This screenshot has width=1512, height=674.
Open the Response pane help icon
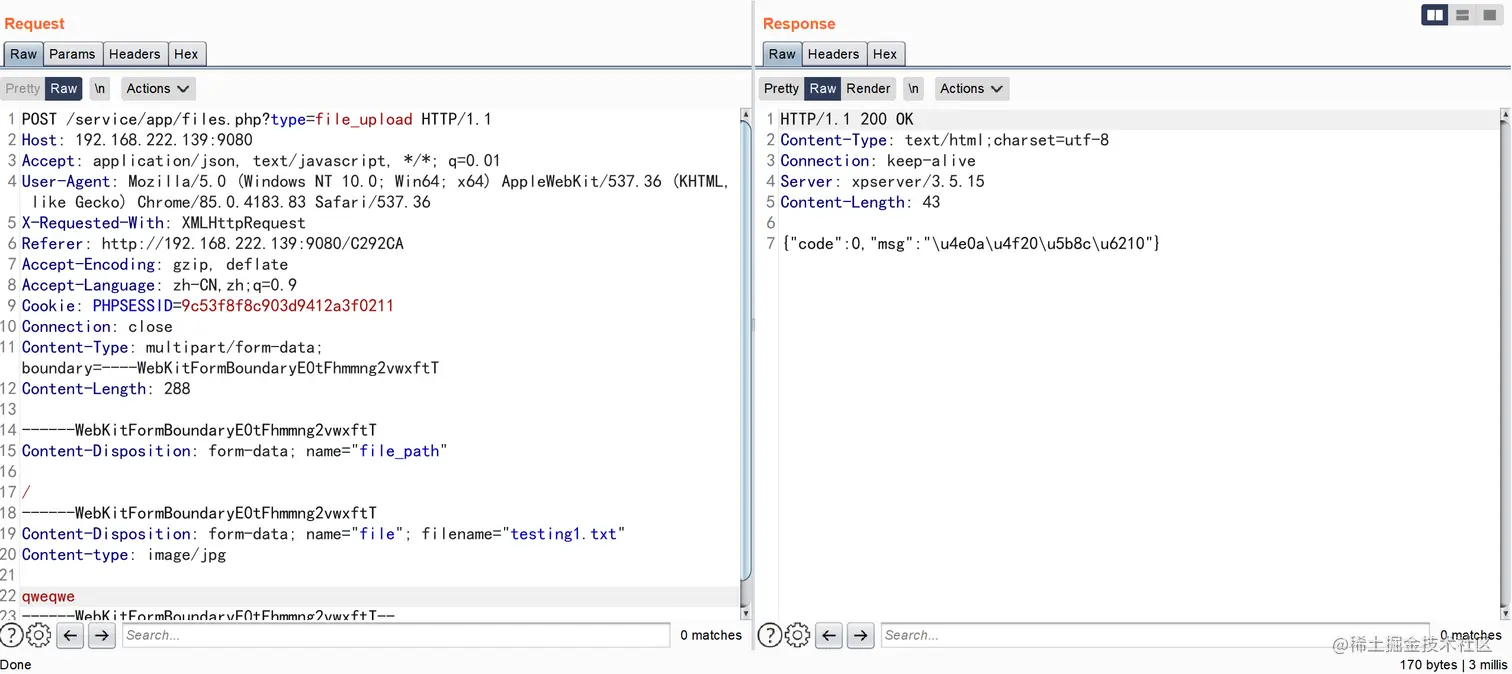coord(769,635)
